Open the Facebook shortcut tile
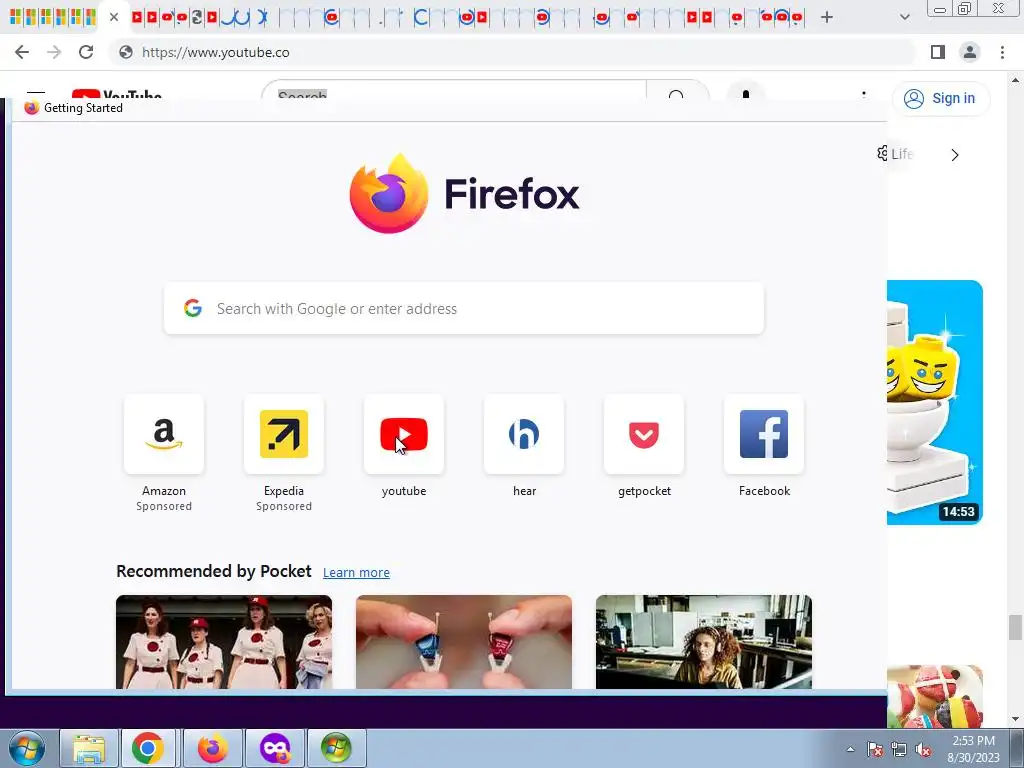 [764, 434]
